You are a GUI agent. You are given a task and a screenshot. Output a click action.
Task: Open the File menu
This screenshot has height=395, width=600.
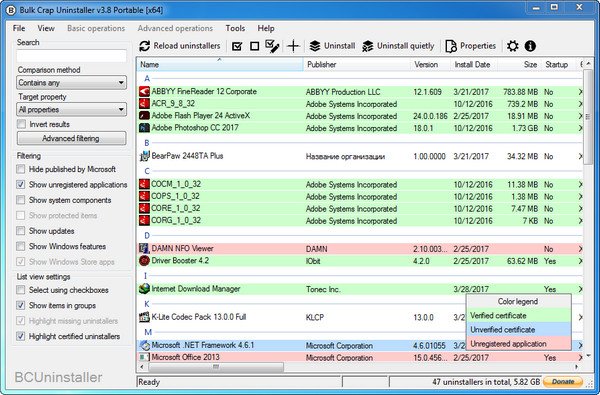(19, 28)
